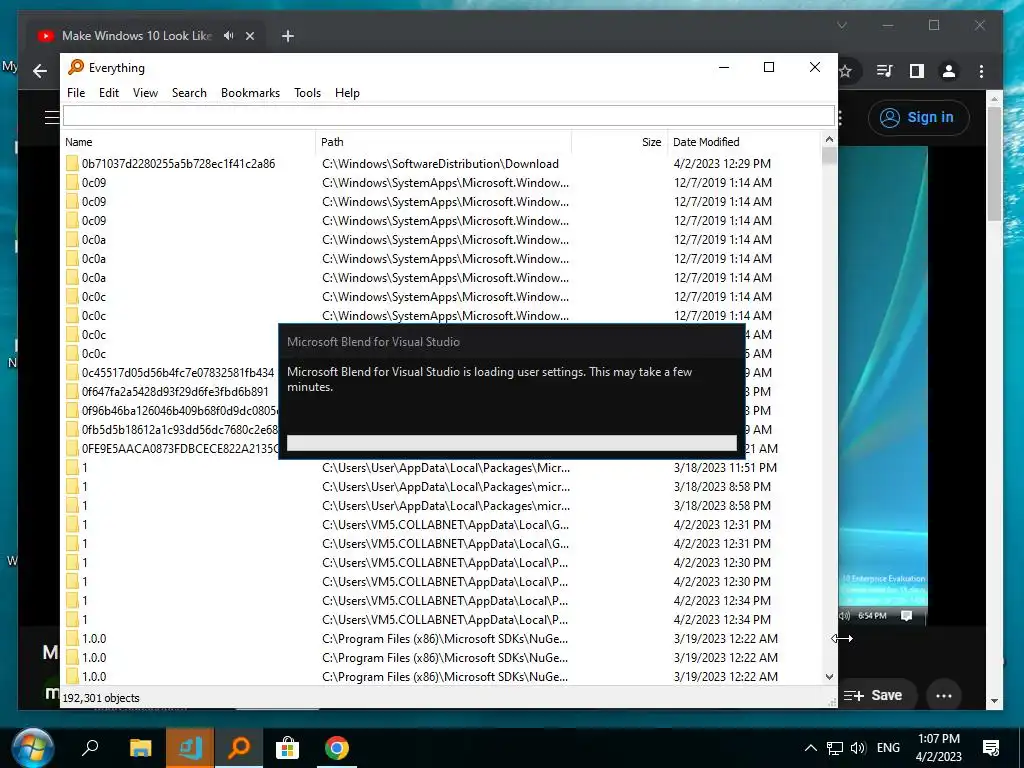Viewport: 1024px width, 768px height.
Task: Select folder 0b71037d2280255a5b728ec1f41c2a86
Action: coord(178,163)
